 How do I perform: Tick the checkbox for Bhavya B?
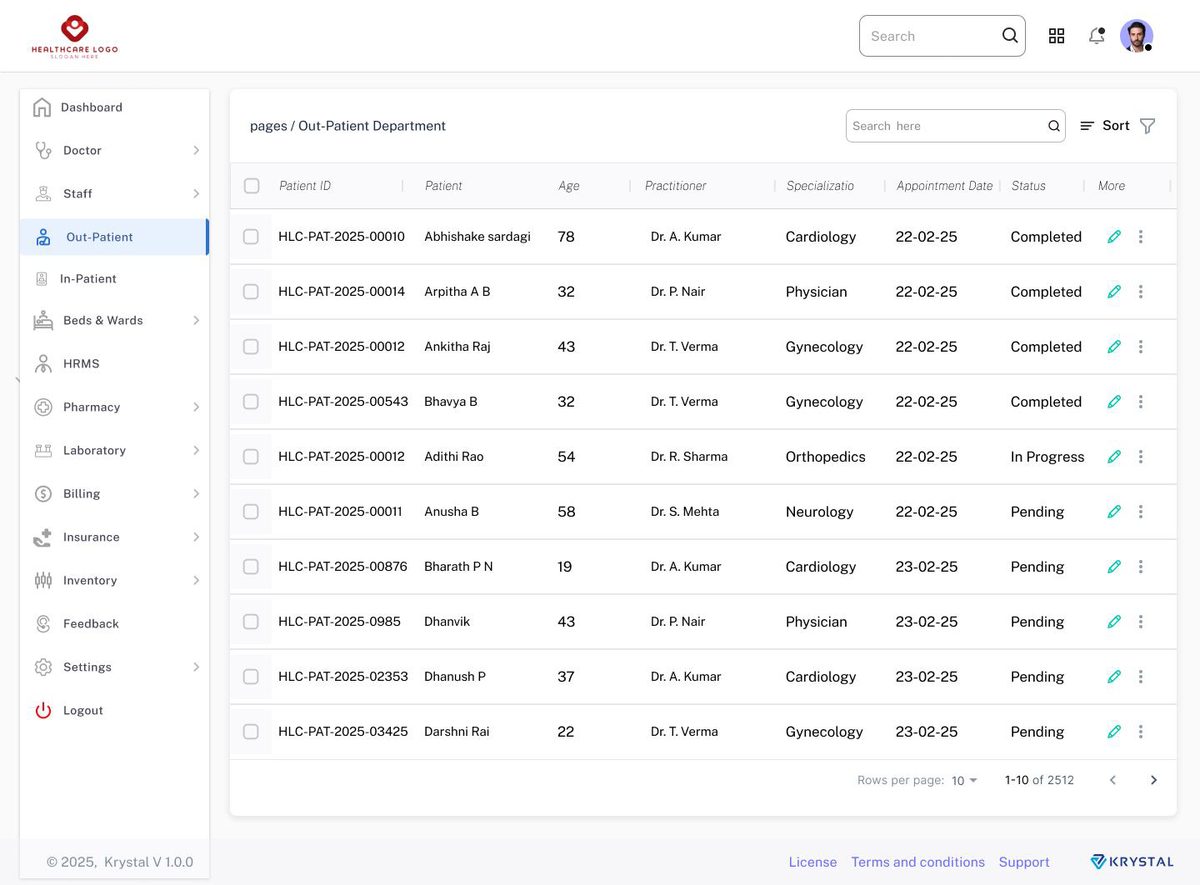(251, 402)
